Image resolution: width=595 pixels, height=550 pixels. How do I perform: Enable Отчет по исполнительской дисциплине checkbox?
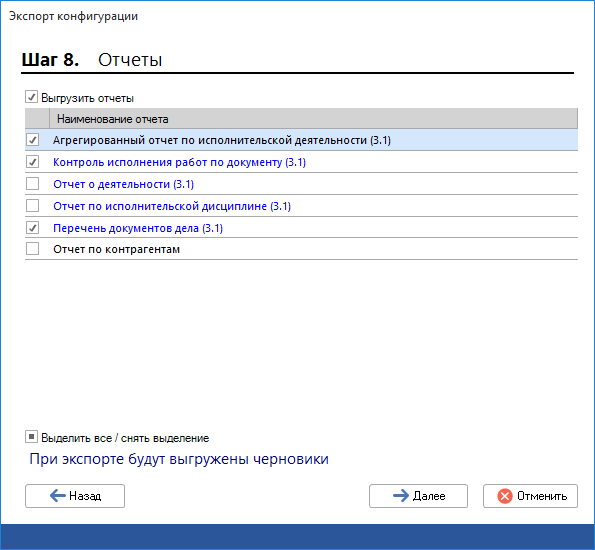pos(33,206)
